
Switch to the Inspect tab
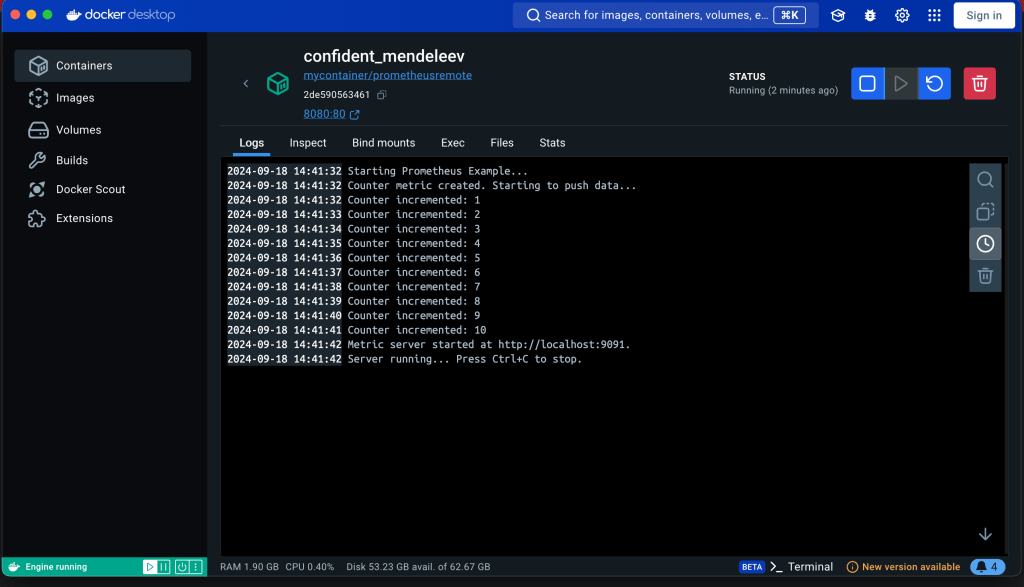point(308,143)
